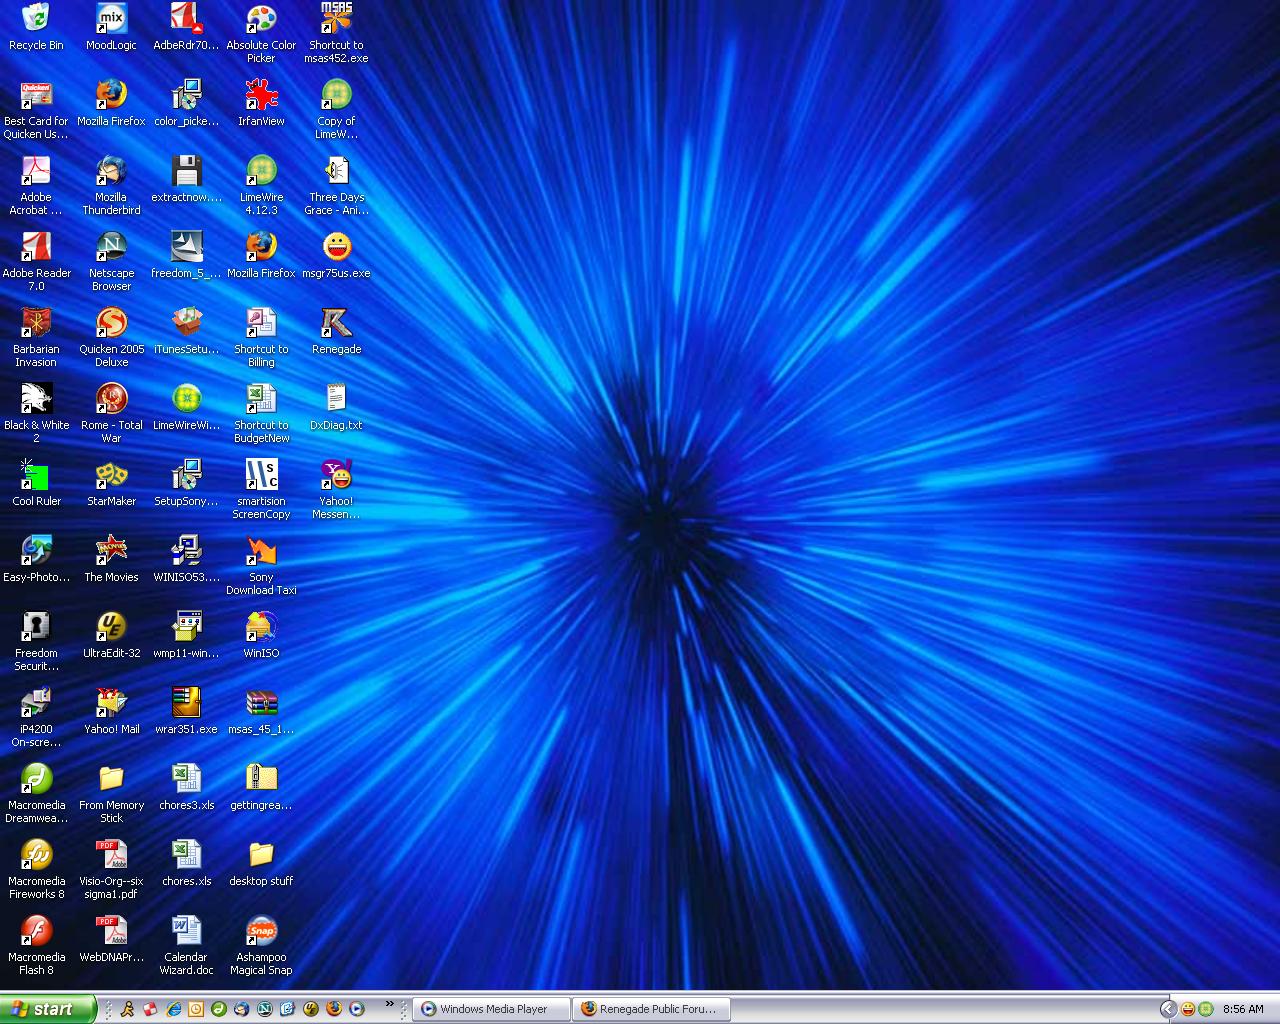This screenshot has height=1024, width=1280.
Task: Click the taskbar clock showing 8:56 AM
Action: (1243, 1009)
